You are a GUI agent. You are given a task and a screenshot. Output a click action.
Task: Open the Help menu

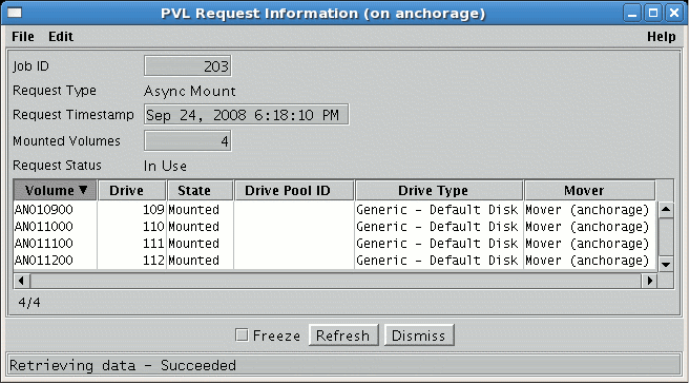coord(661,36)
